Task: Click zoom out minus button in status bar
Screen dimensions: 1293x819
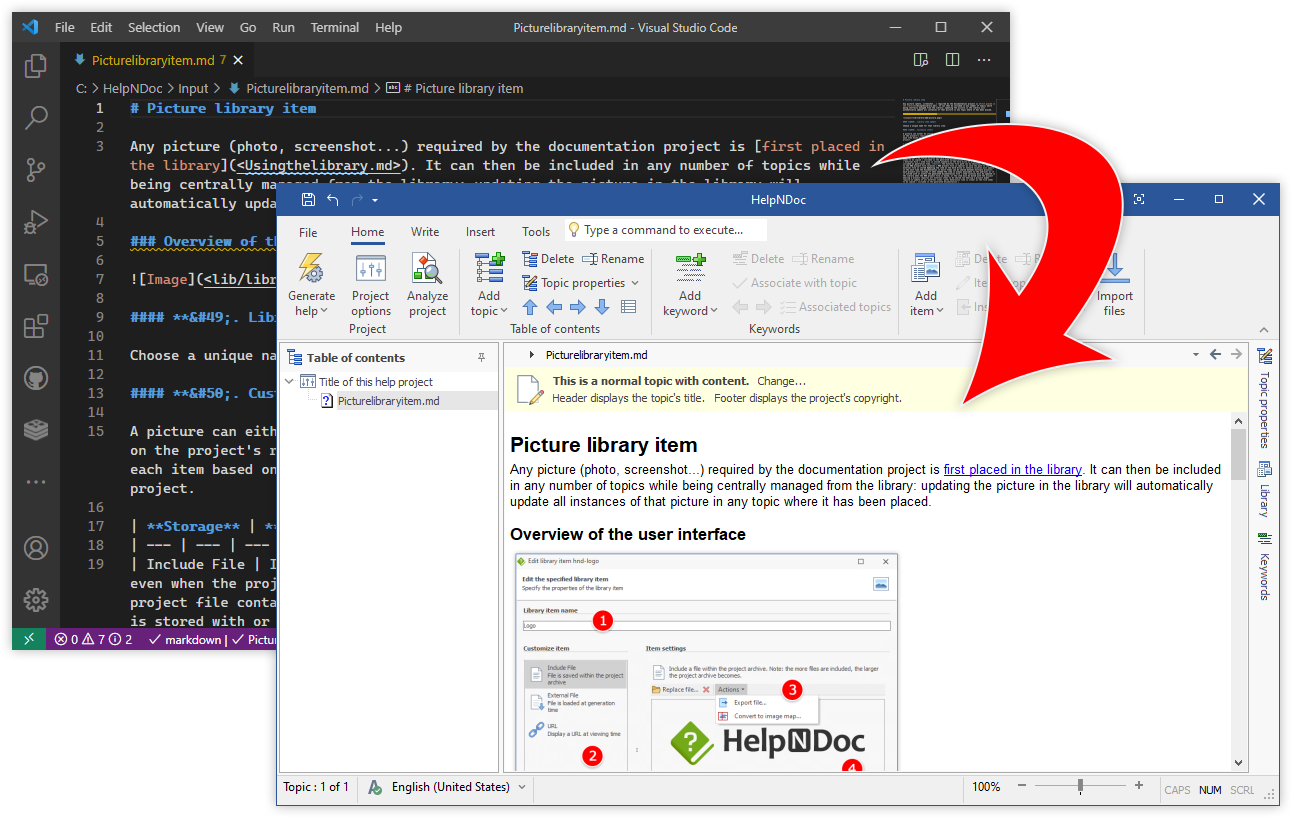Action: pyautogui.click(x=1024, y=787)
